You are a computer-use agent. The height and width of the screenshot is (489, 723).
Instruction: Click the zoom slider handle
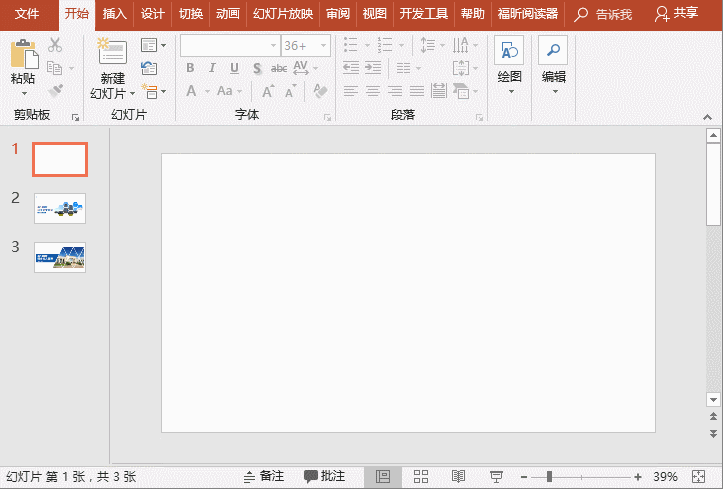click(548, 476)
